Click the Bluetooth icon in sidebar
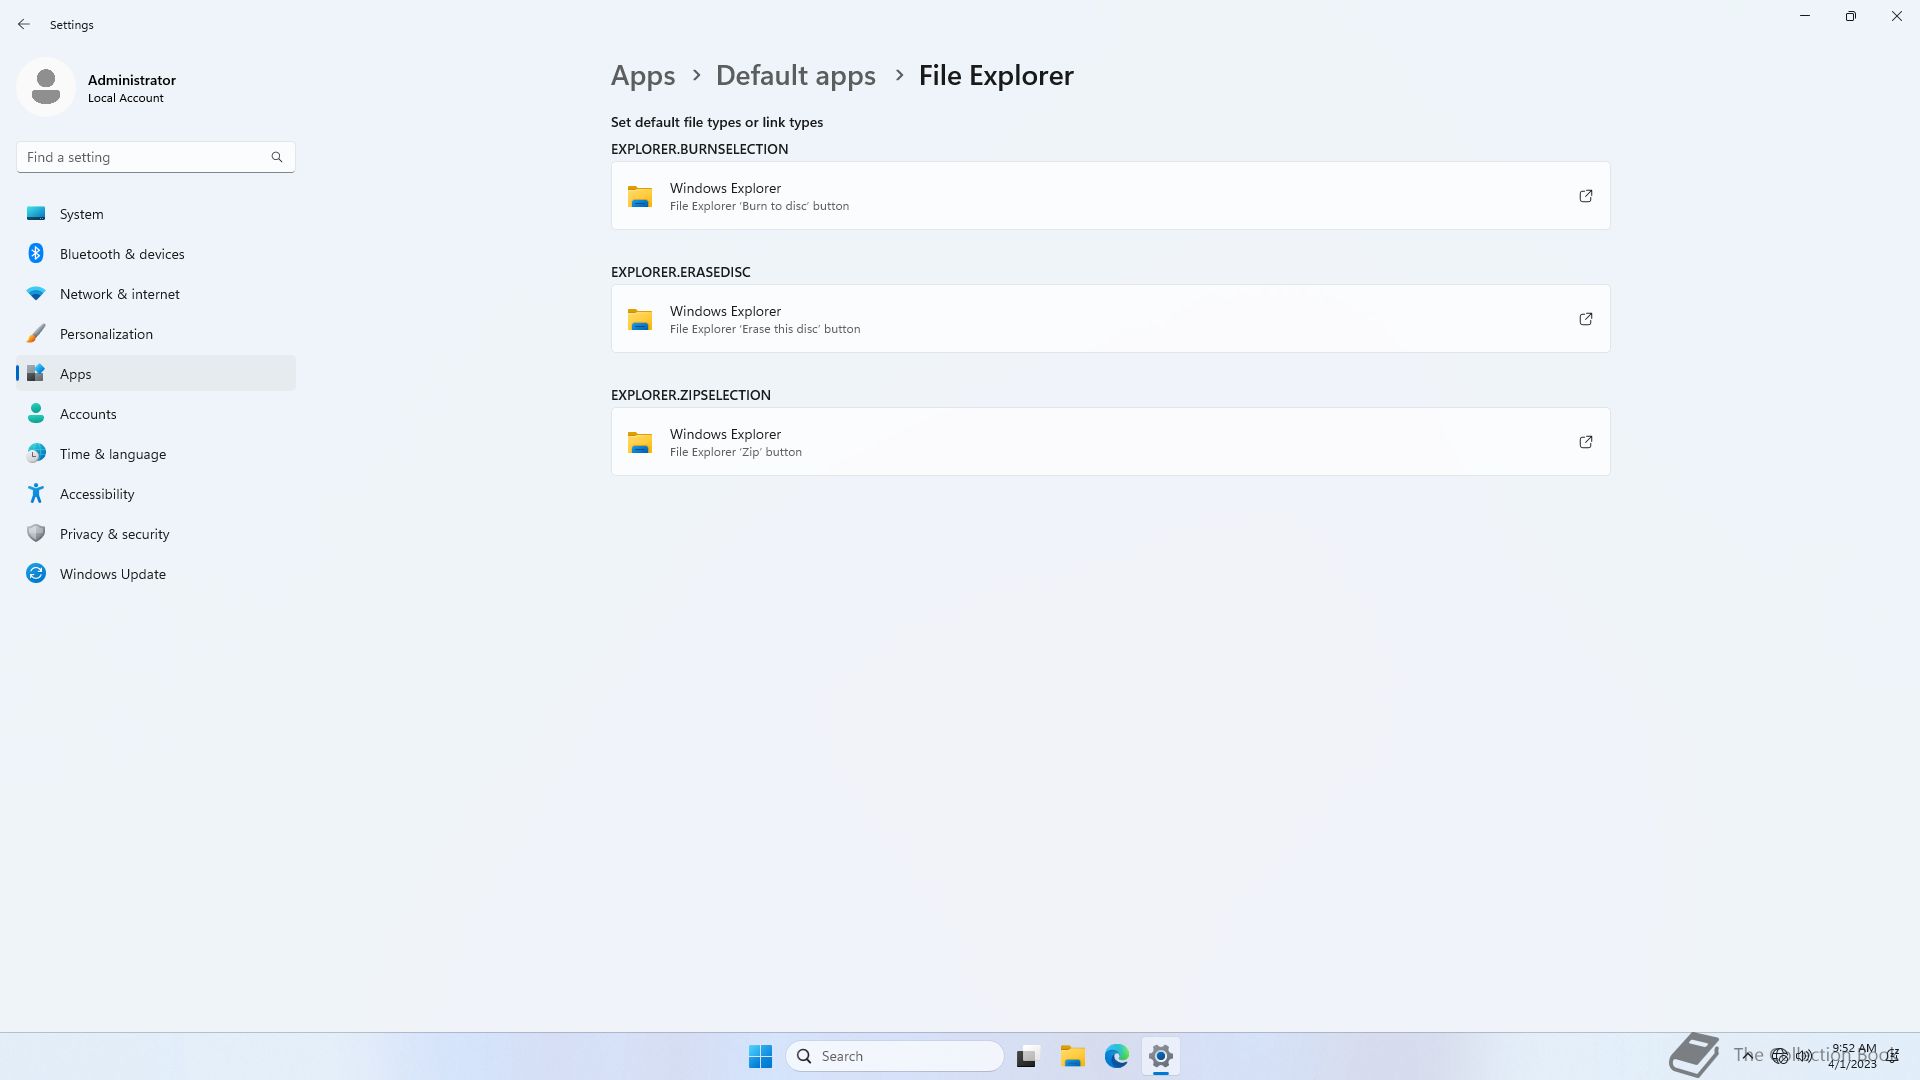 click(x=36, y=254)
